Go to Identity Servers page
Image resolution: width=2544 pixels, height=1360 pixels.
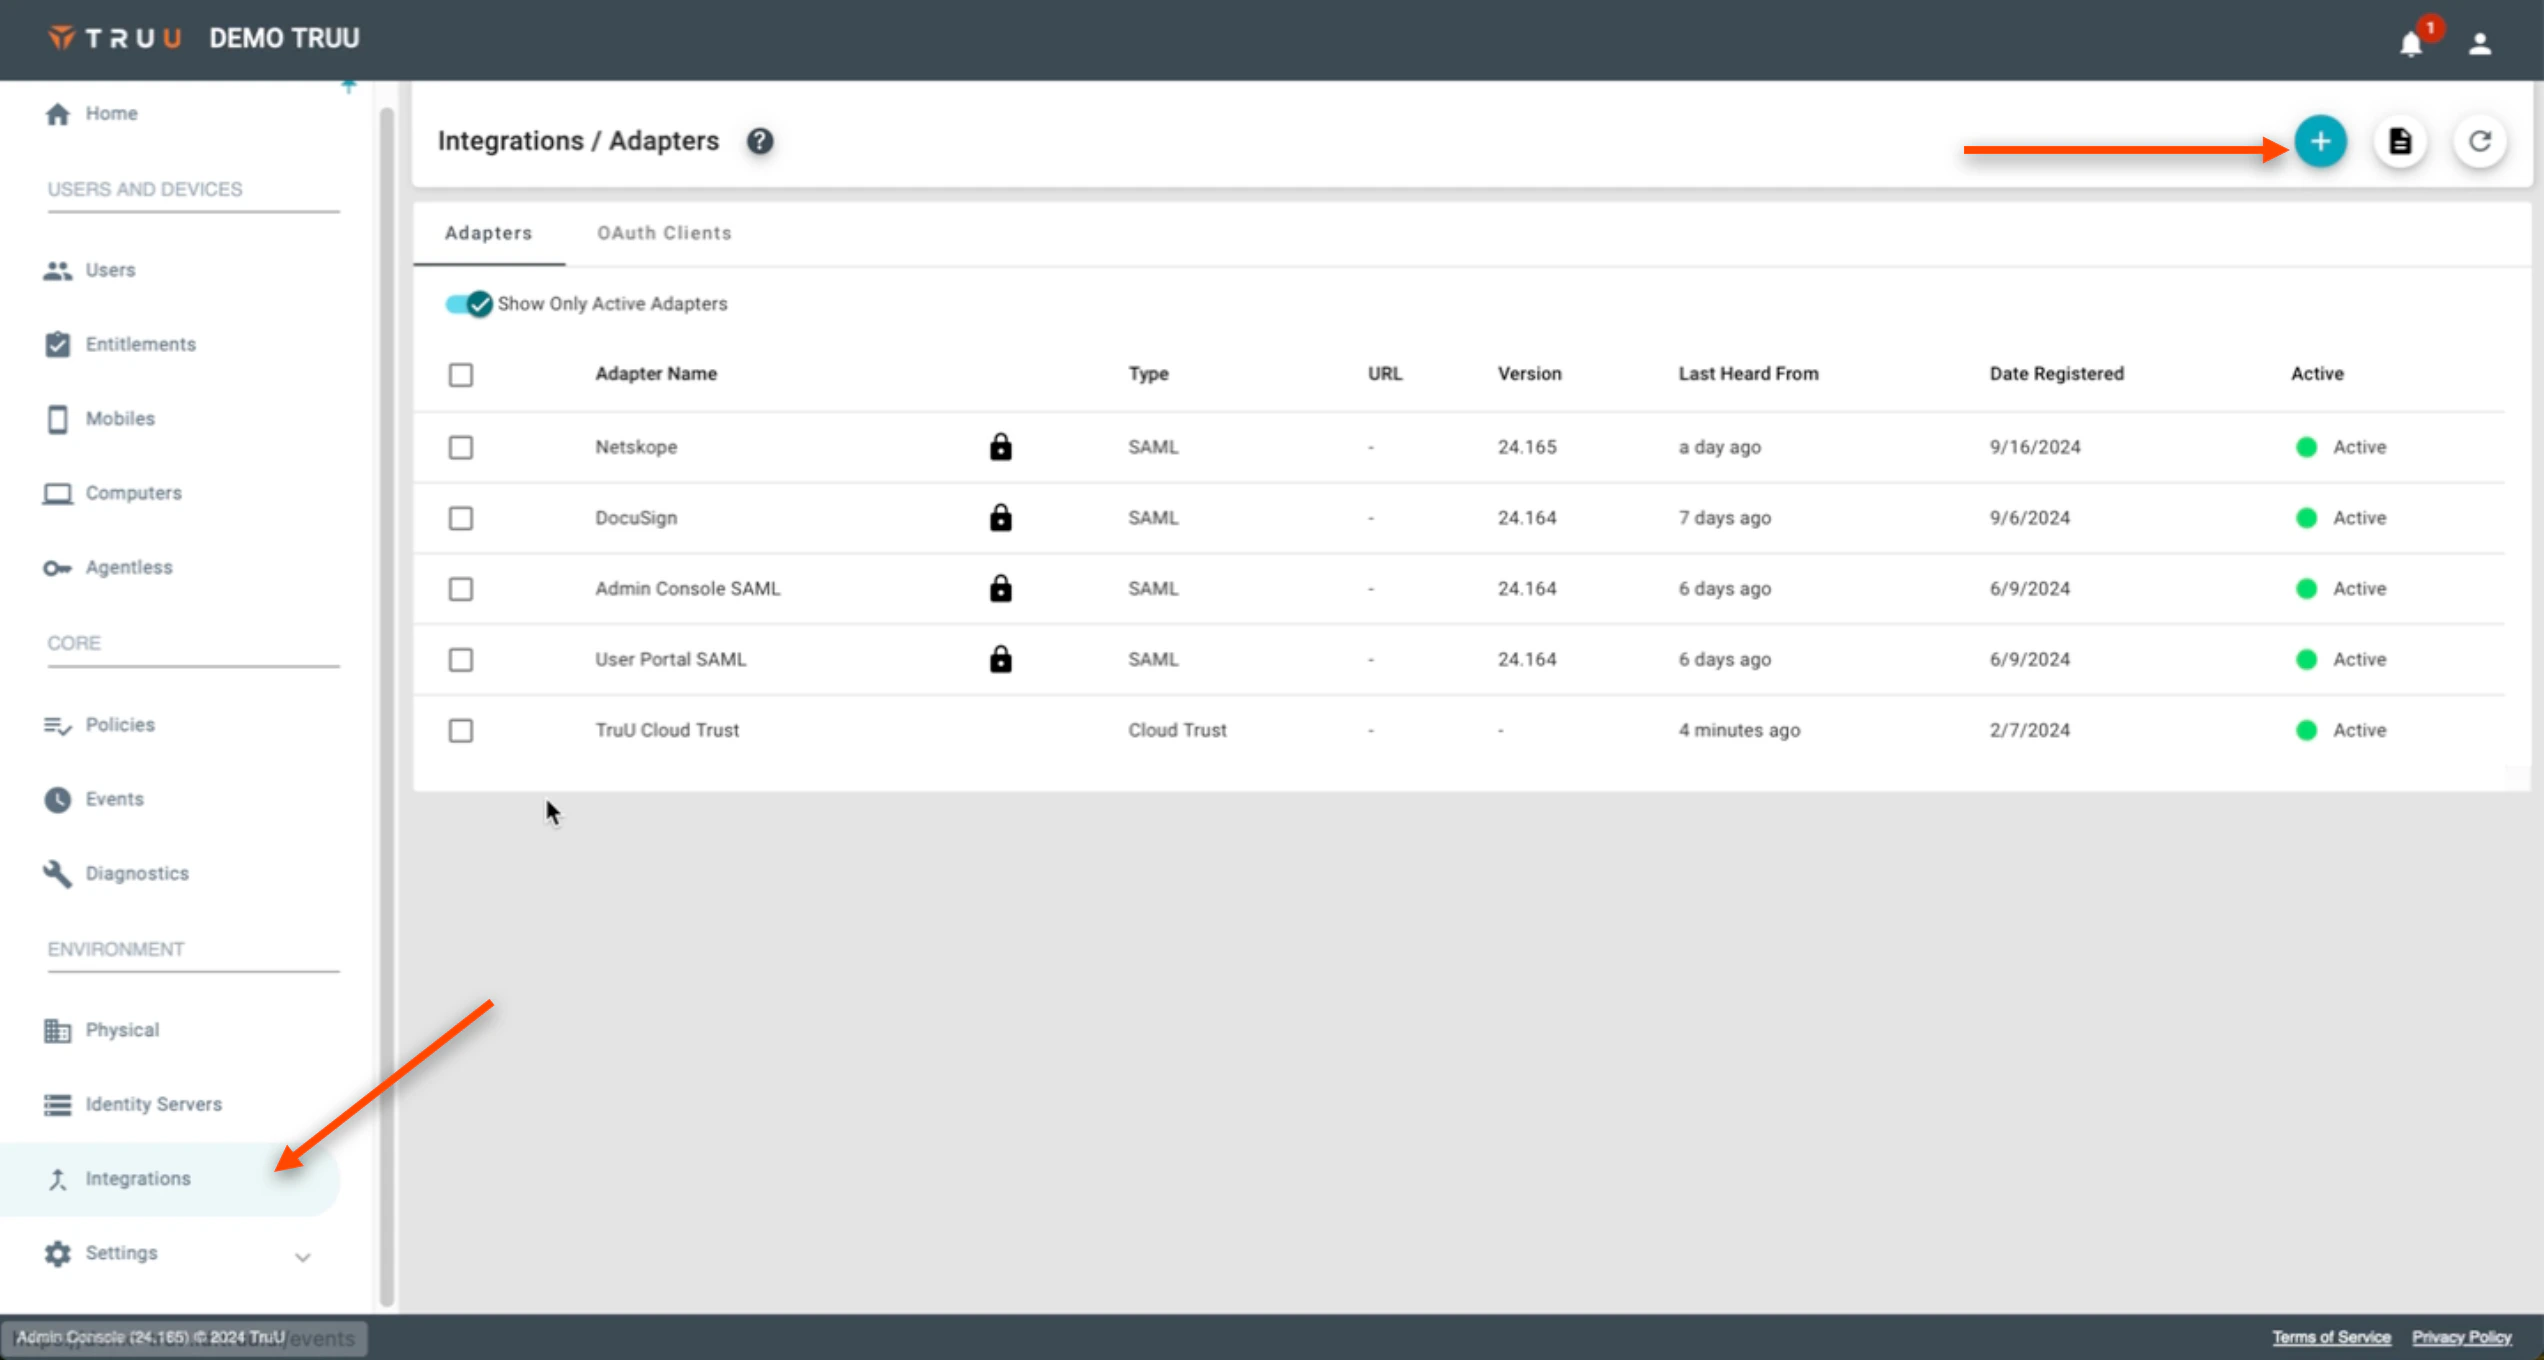pyautogui.click(x=153, y=1104)
